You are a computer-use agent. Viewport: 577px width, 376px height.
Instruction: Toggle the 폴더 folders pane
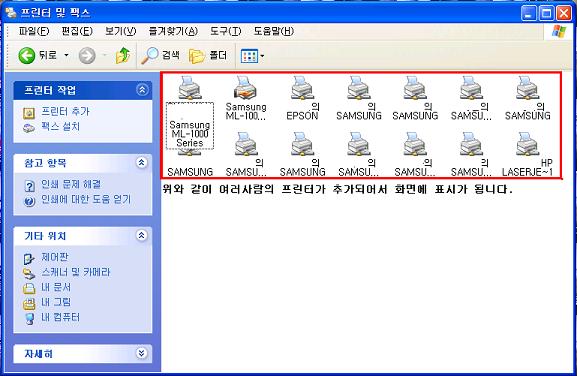point(208,56)
